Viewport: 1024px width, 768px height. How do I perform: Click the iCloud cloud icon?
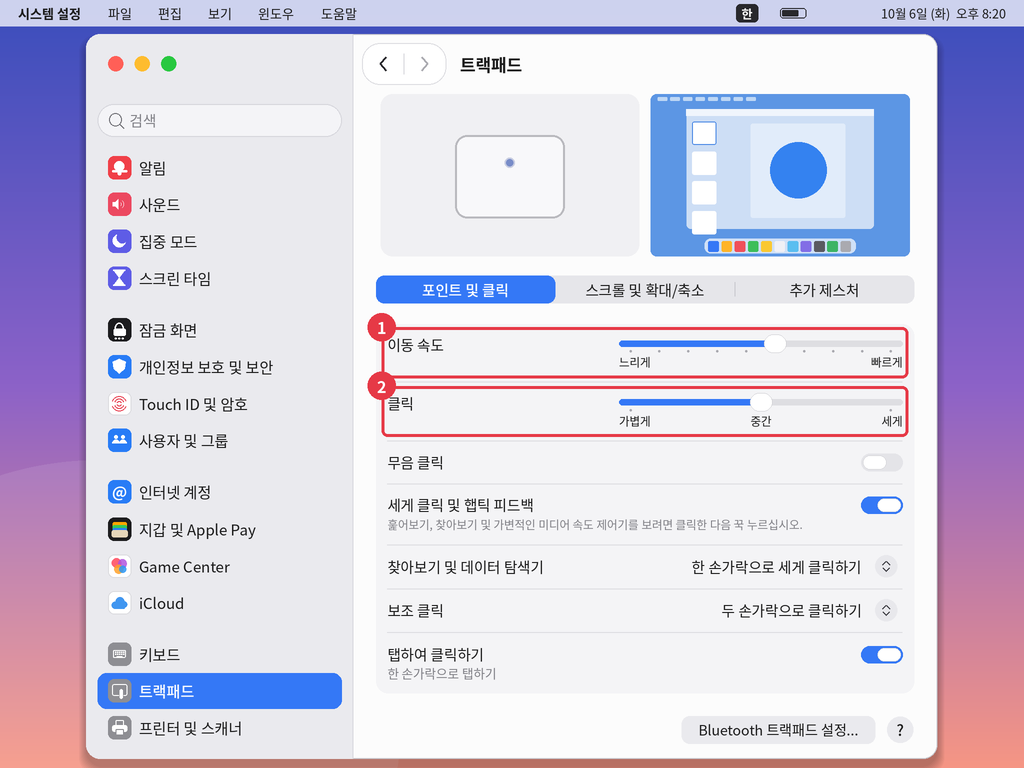point(120,603)
